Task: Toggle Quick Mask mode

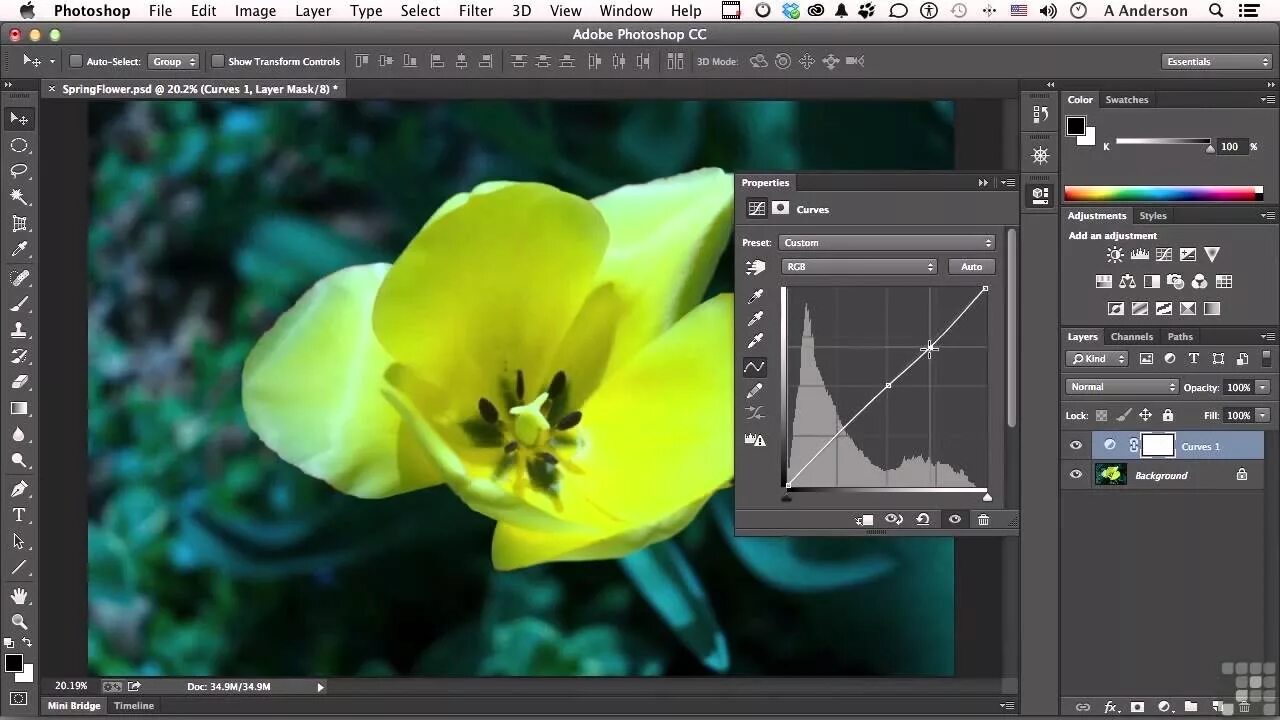Action: 19,698
